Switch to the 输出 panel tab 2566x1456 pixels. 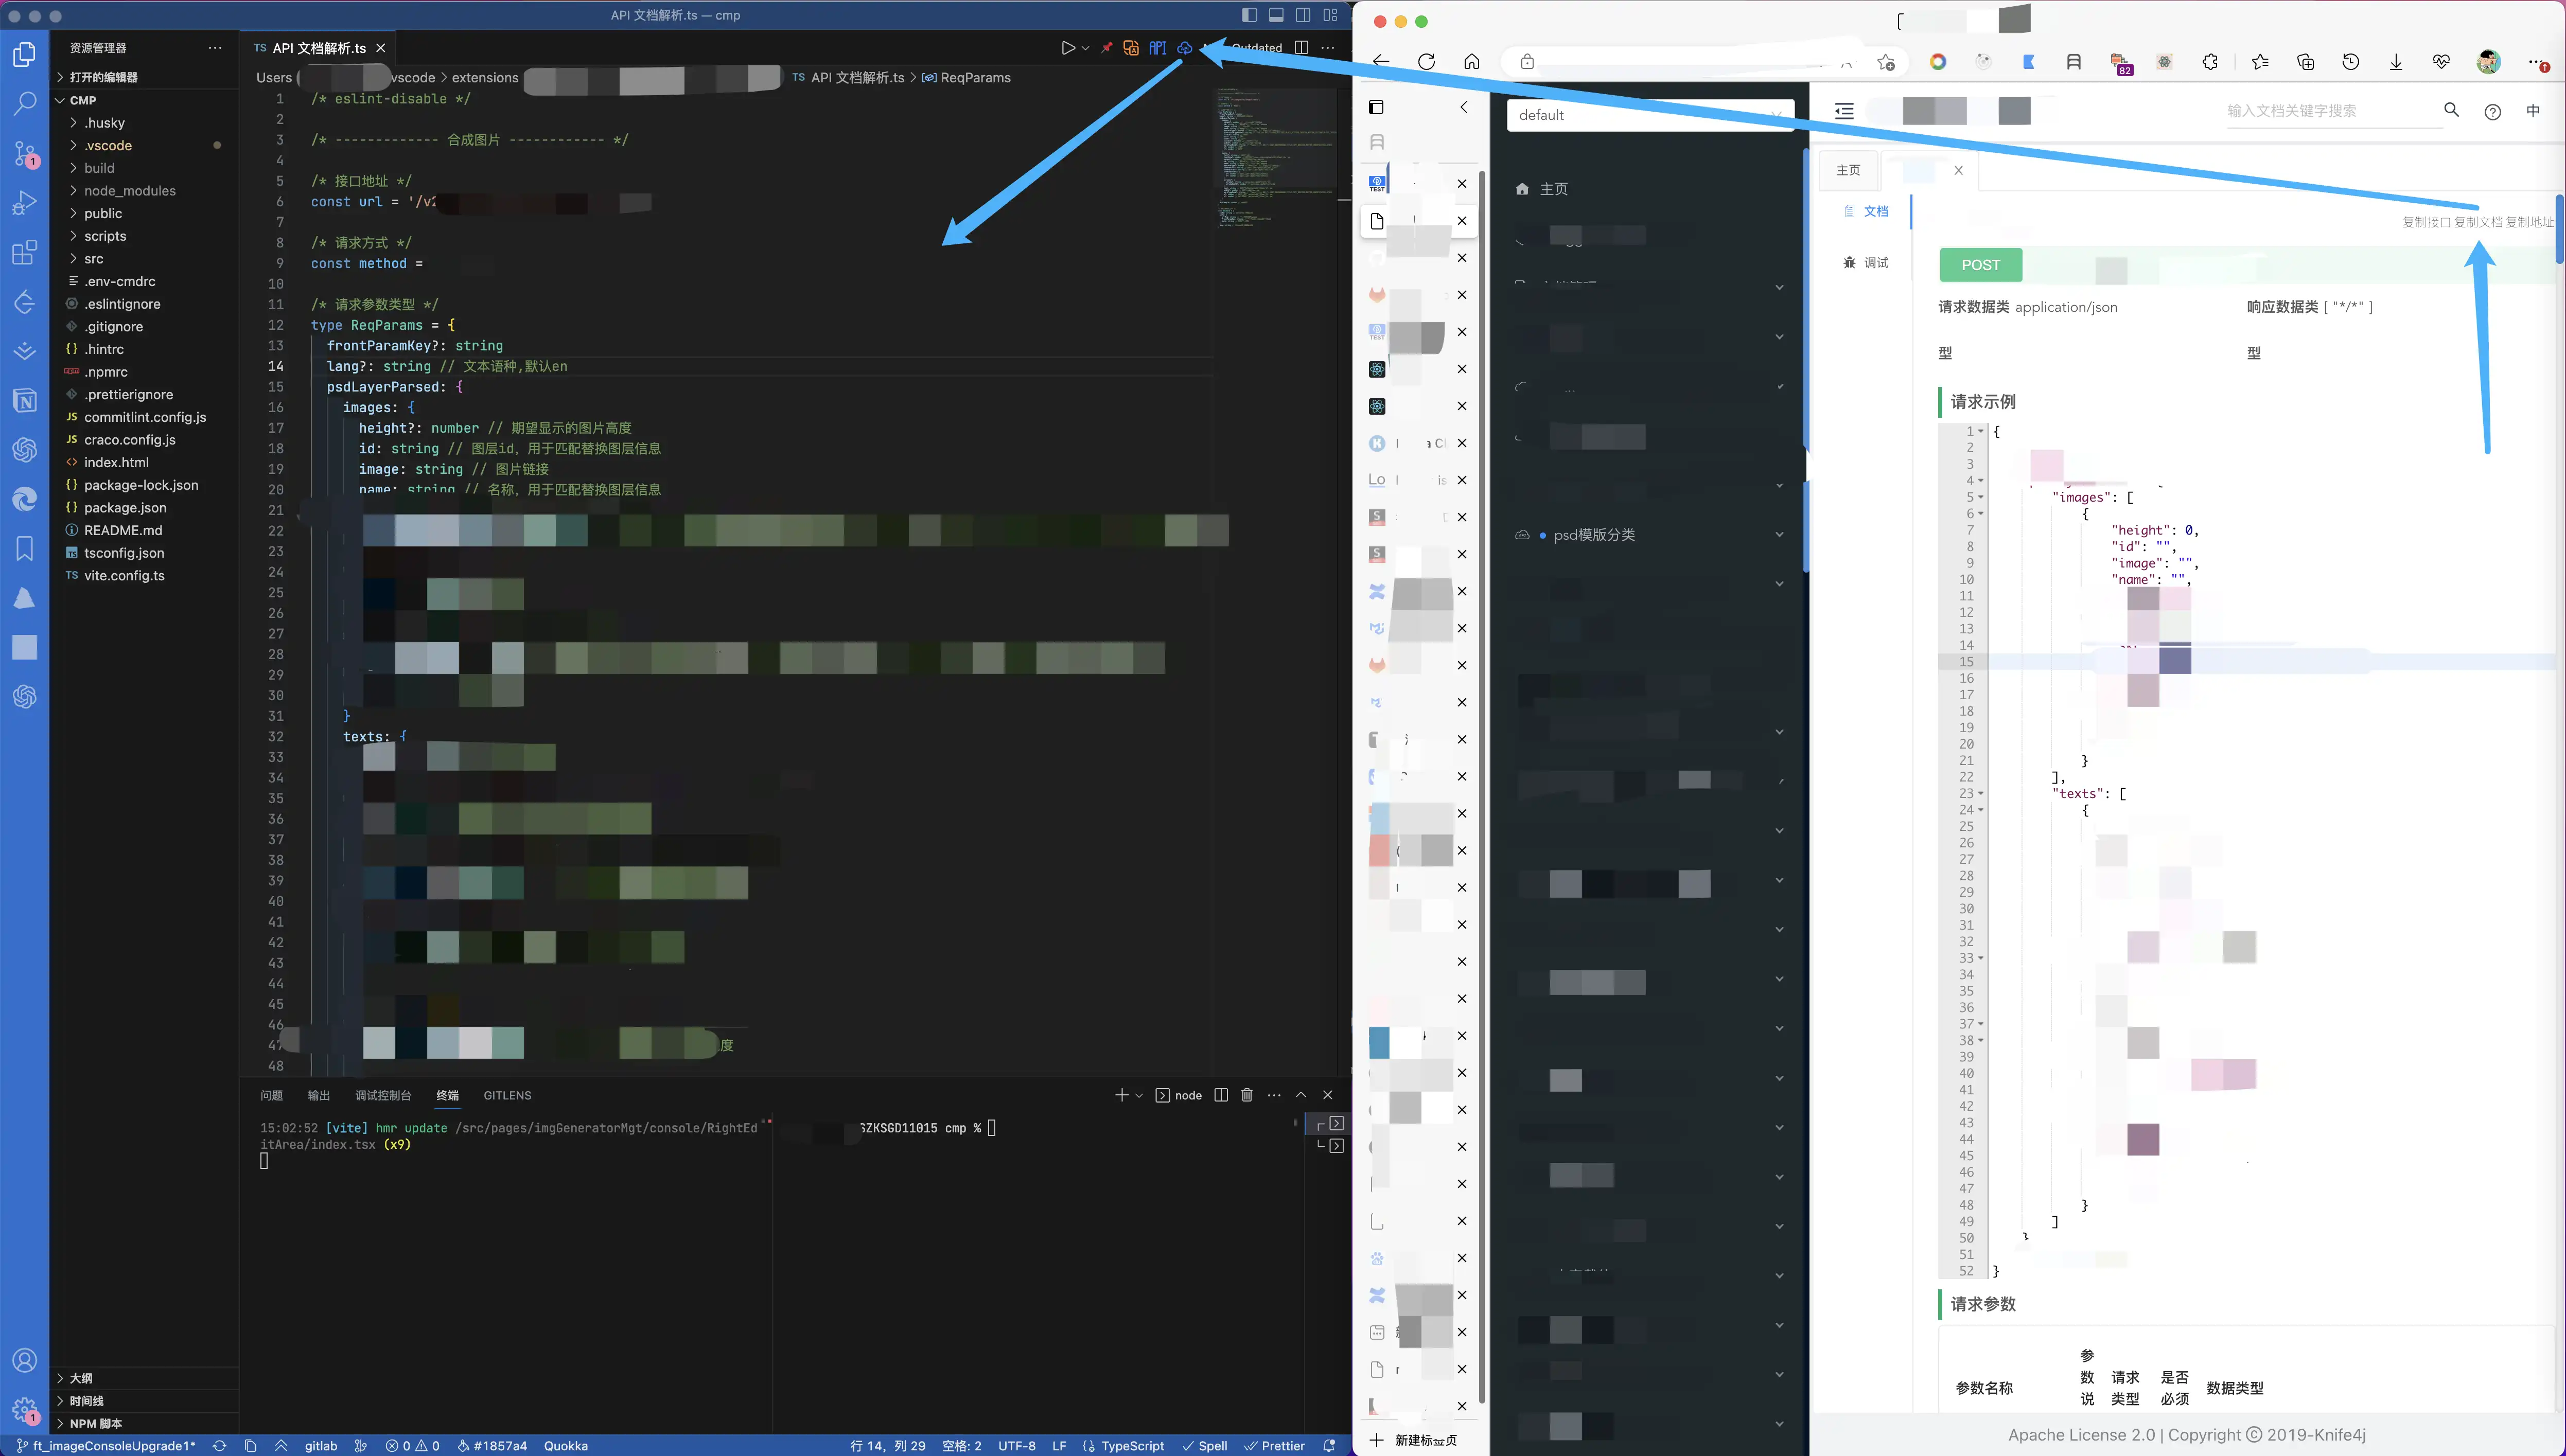(x=318, y=1095)
